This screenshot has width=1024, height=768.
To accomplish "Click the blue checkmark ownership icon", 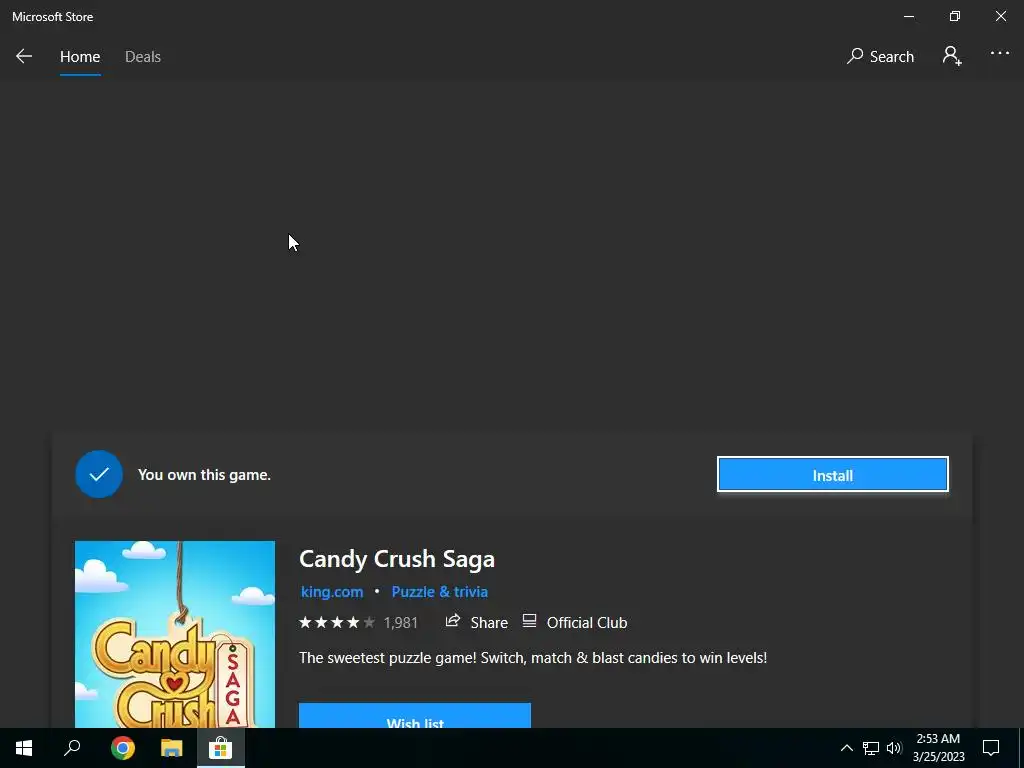I will coord(99,474).
